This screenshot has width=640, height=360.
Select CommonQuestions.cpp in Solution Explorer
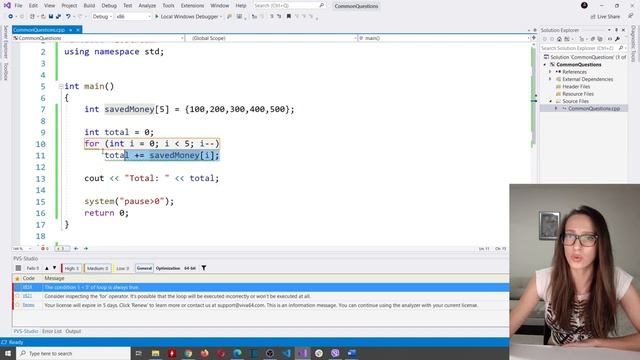[x=594, y=109]
